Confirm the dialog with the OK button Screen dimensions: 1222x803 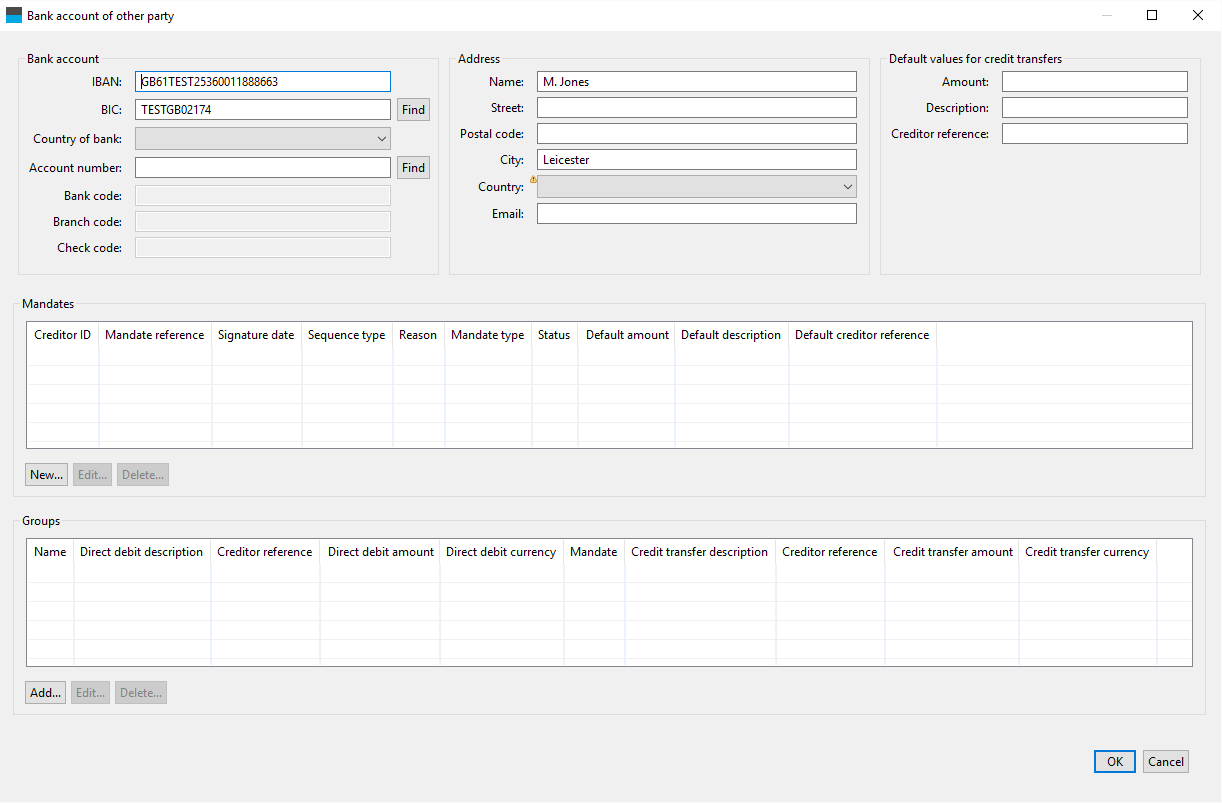[1115, 762]
